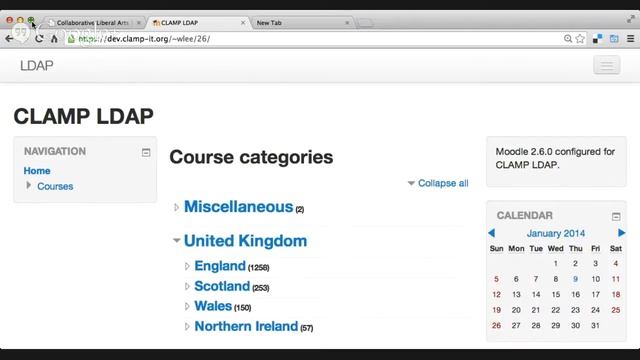Expand the Wales subcategory arrow
640x360 pixels.
pos(187,306)
